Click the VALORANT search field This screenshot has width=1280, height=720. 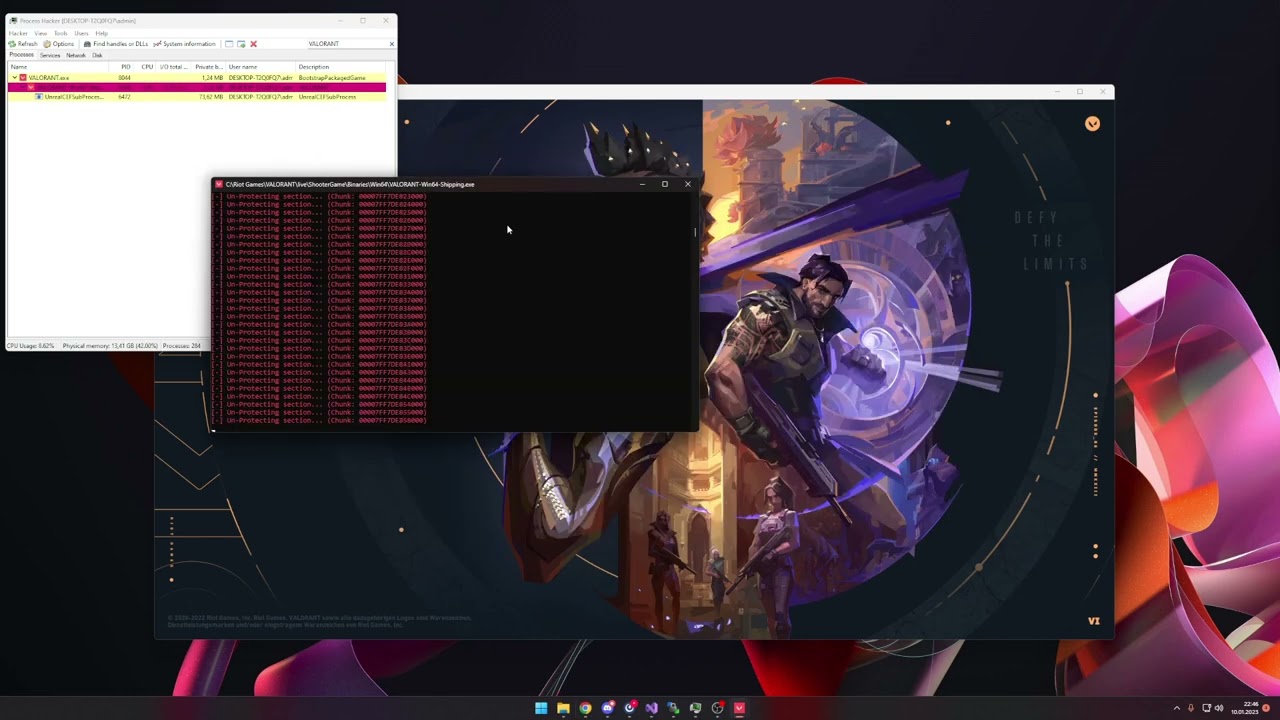click(346, 44)
